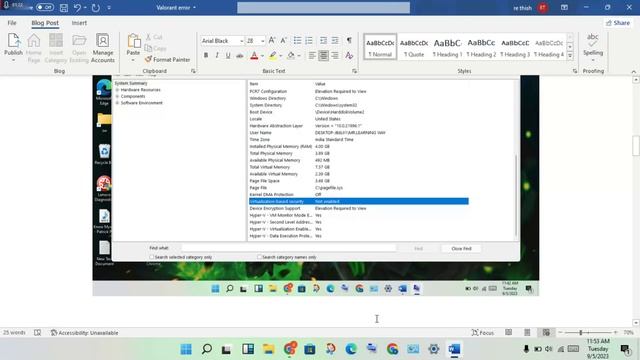Open File Explorer from the taskbar
This screenshot has width=640, height=360.
269,349
